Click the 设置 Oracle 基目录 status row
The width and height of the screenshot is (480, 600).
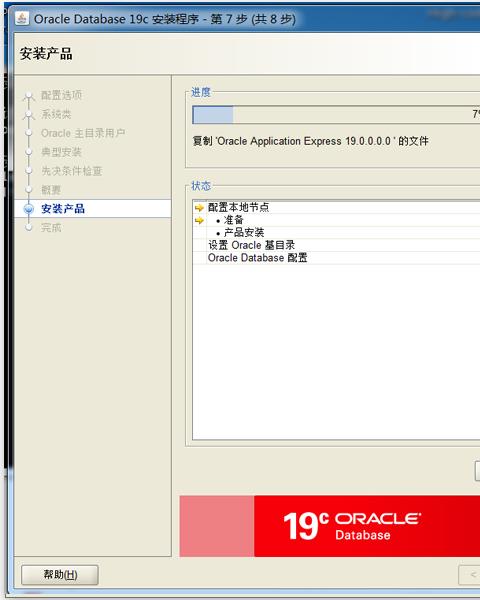click(x=336, y=245)
